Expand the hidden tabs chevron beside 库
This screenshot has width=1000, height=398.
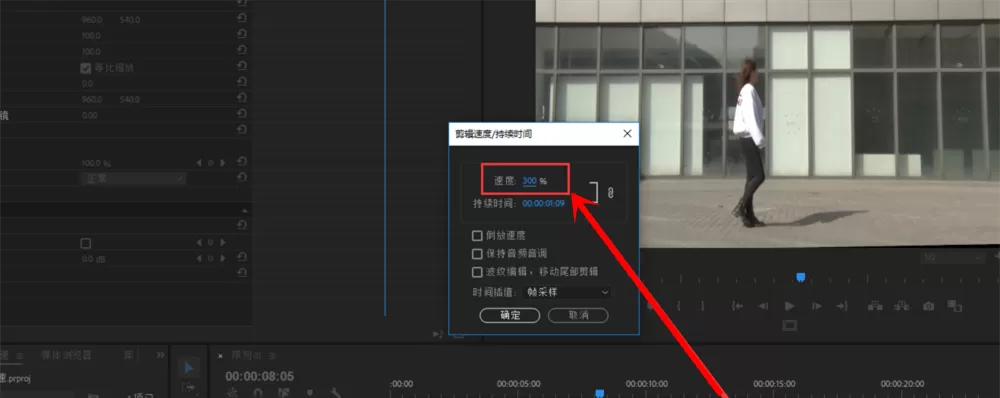(x=160, y=355)
